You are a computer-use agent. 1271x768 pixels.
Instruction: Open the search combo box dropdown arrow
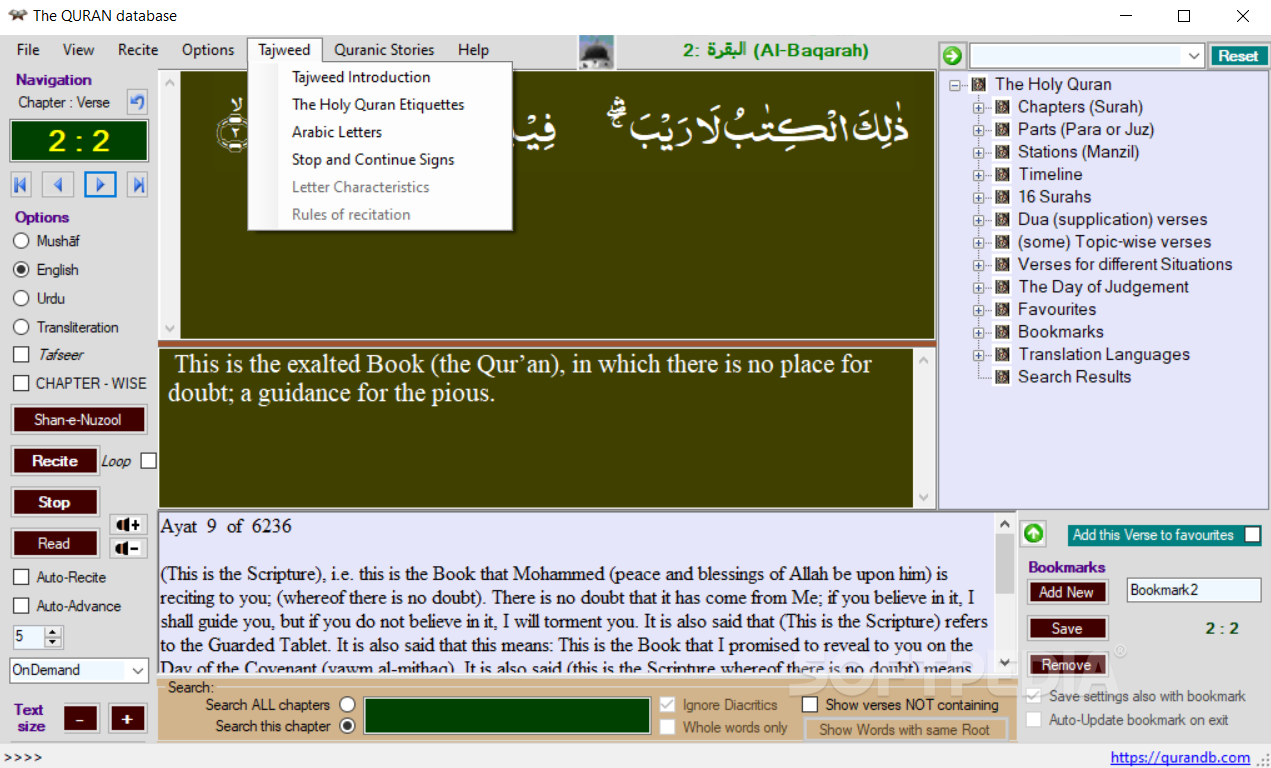tap(1194, 56)
